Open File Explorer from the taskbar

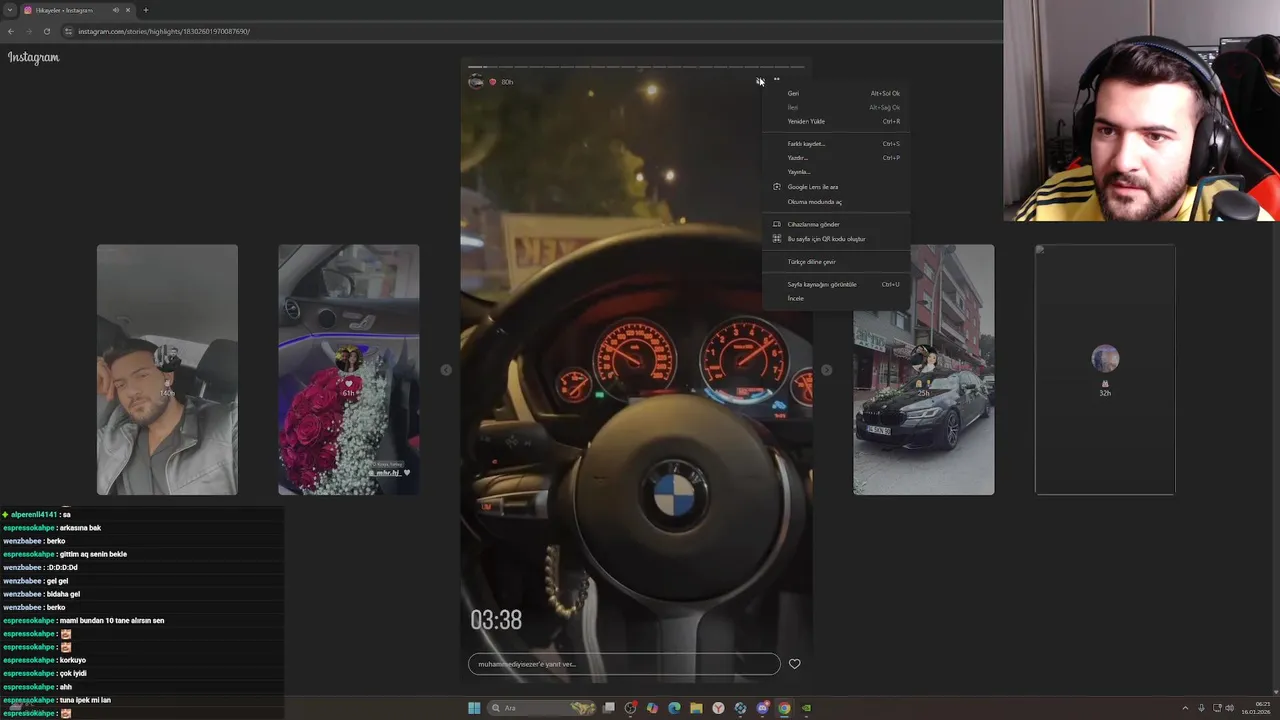point(696,708)
